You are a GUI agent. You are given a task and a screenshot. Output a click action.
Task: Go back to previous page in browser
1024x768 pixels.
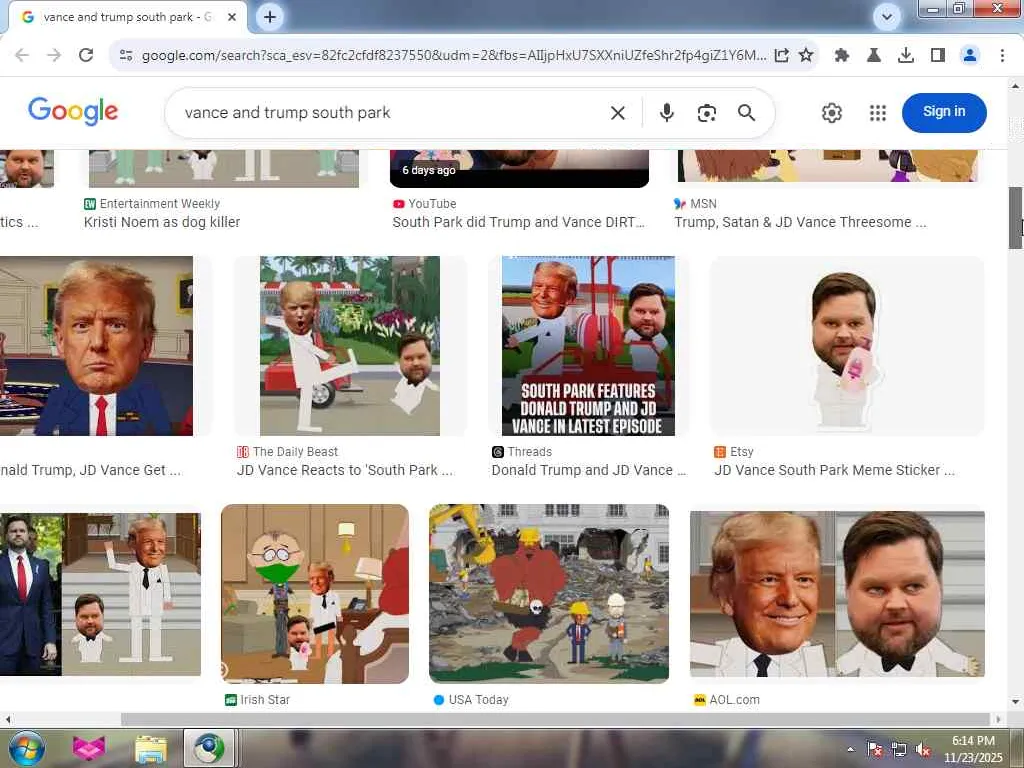22,56
